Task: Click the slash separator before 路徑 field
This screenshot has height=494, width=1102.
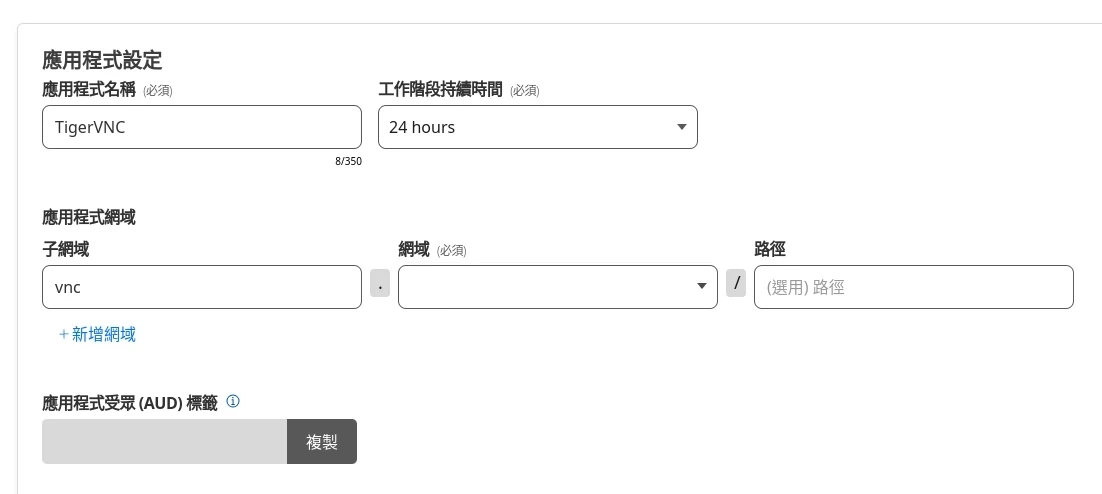Action: (736, 284)
